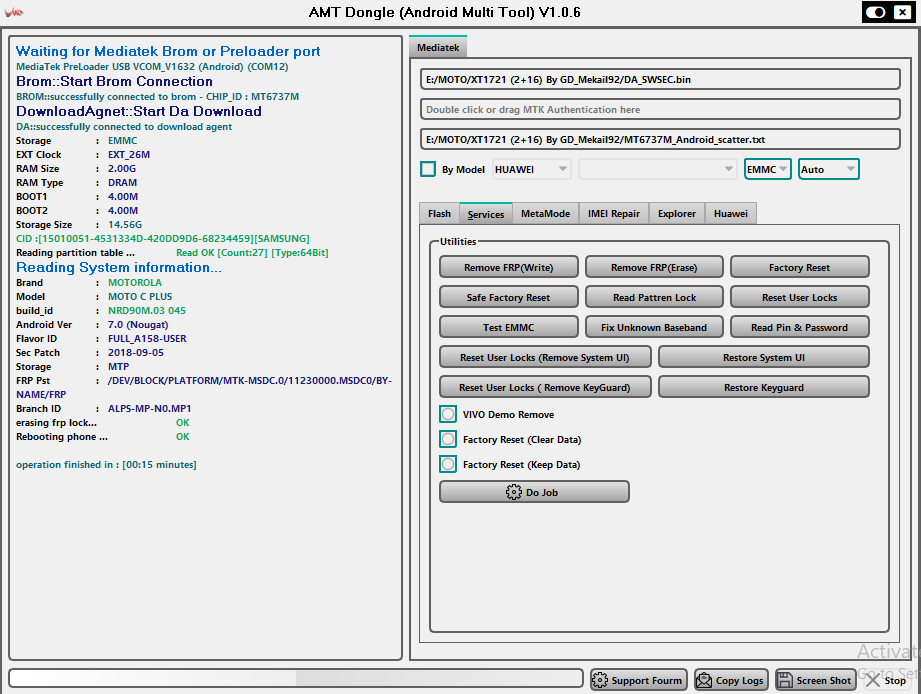921x694 pixels.
Task: Take a Screen Shot via button
Action: [x=815, y=680]
